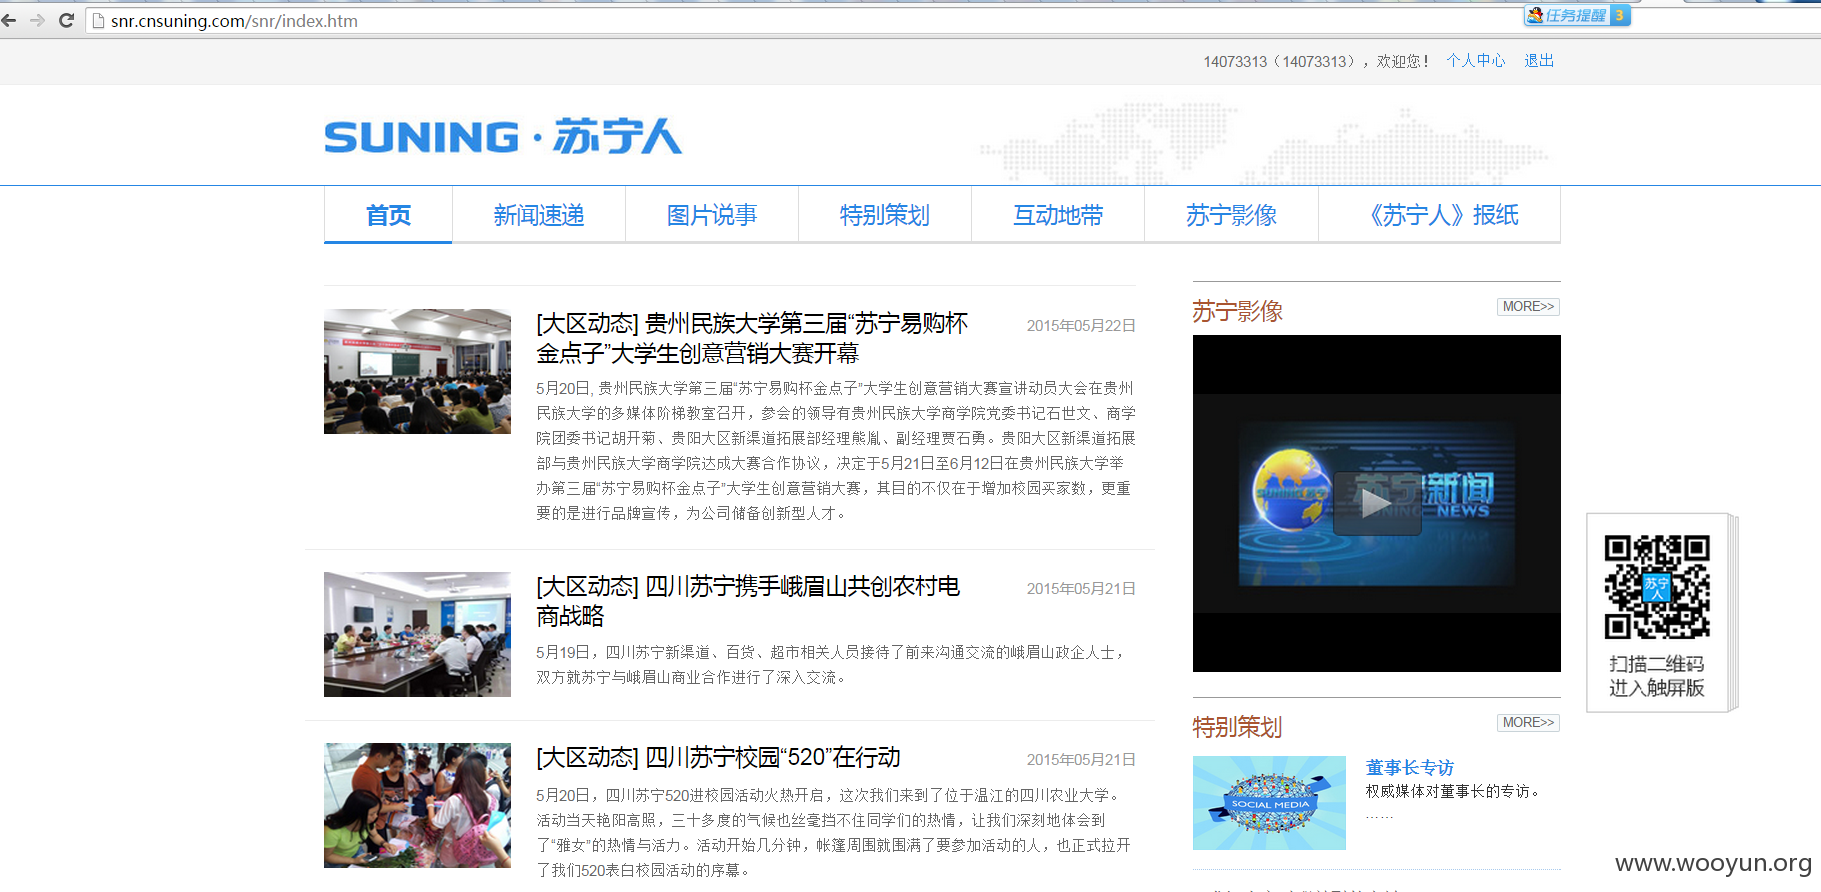This screenshot has width=1821, height=892.
Task: Open the 任务提醒 notification badge
Action: 1577,15
